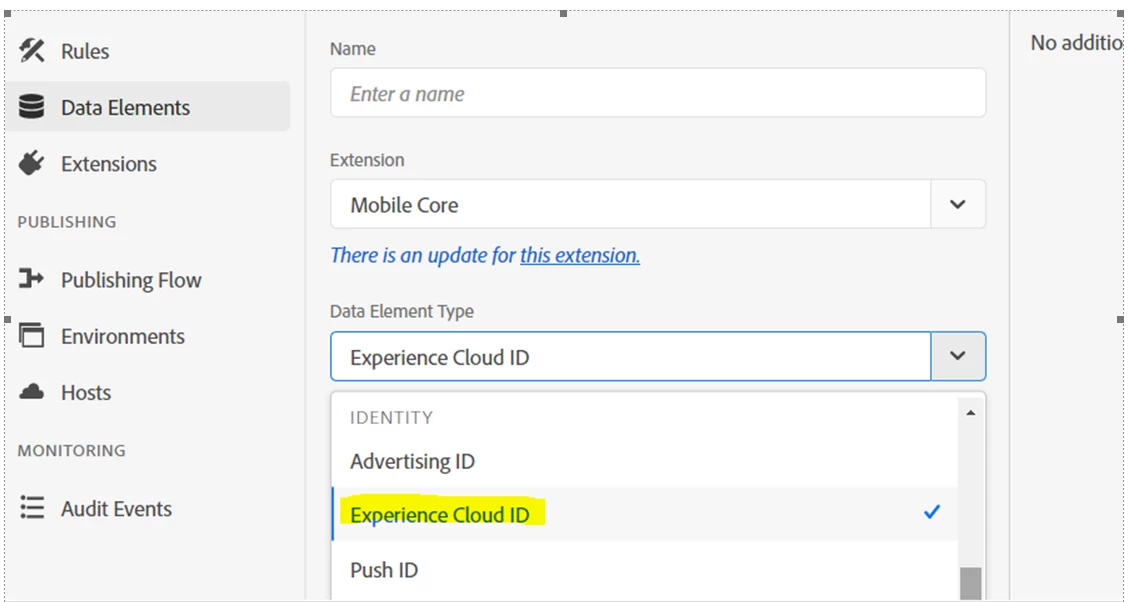
Task: Click the dropdown list scroll-up arrow
Action: click(969, 412)
